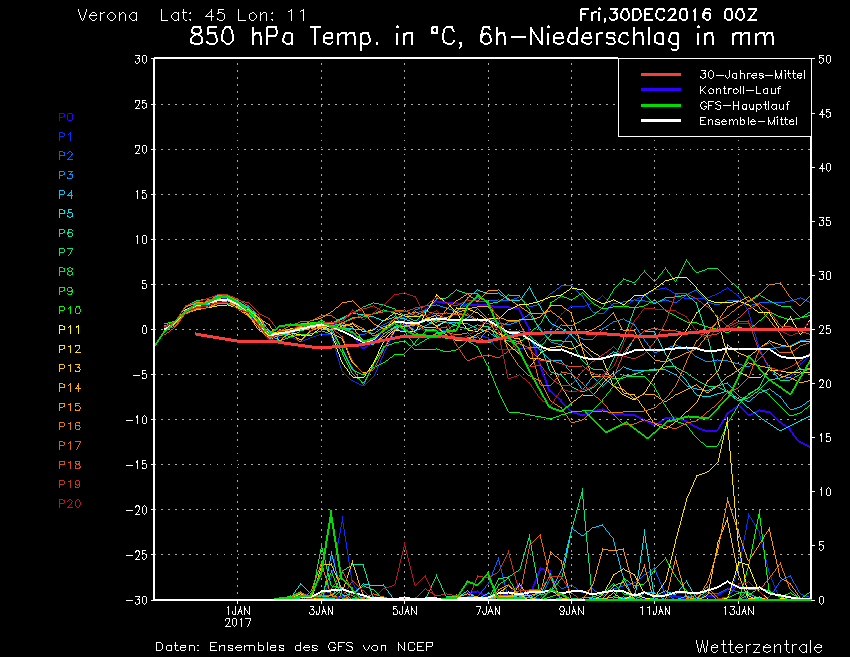Click the 11JAN axis label
The width and height of the screenshot is (850, 657).
coord(655,611)
